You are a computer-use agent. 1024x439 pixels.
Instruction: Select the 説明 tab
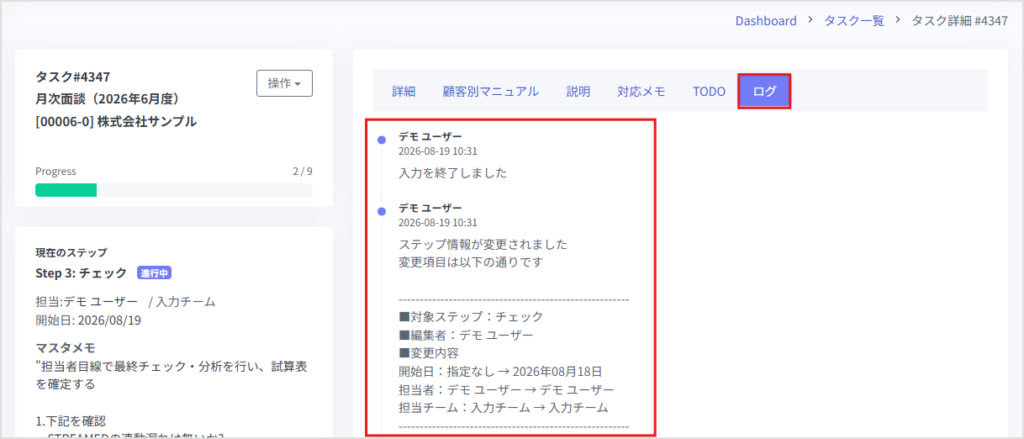point(578,91)
